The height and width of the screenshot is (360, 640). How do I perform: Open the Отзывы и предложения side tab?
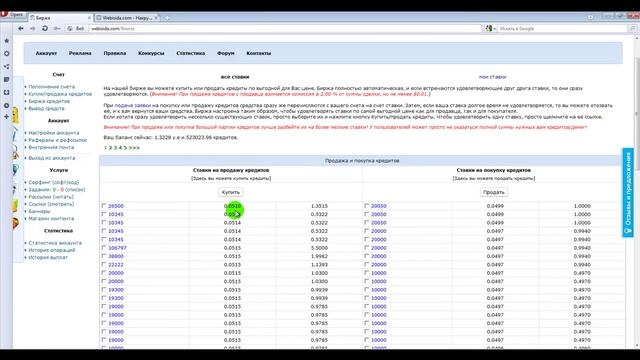coord(628,192)
